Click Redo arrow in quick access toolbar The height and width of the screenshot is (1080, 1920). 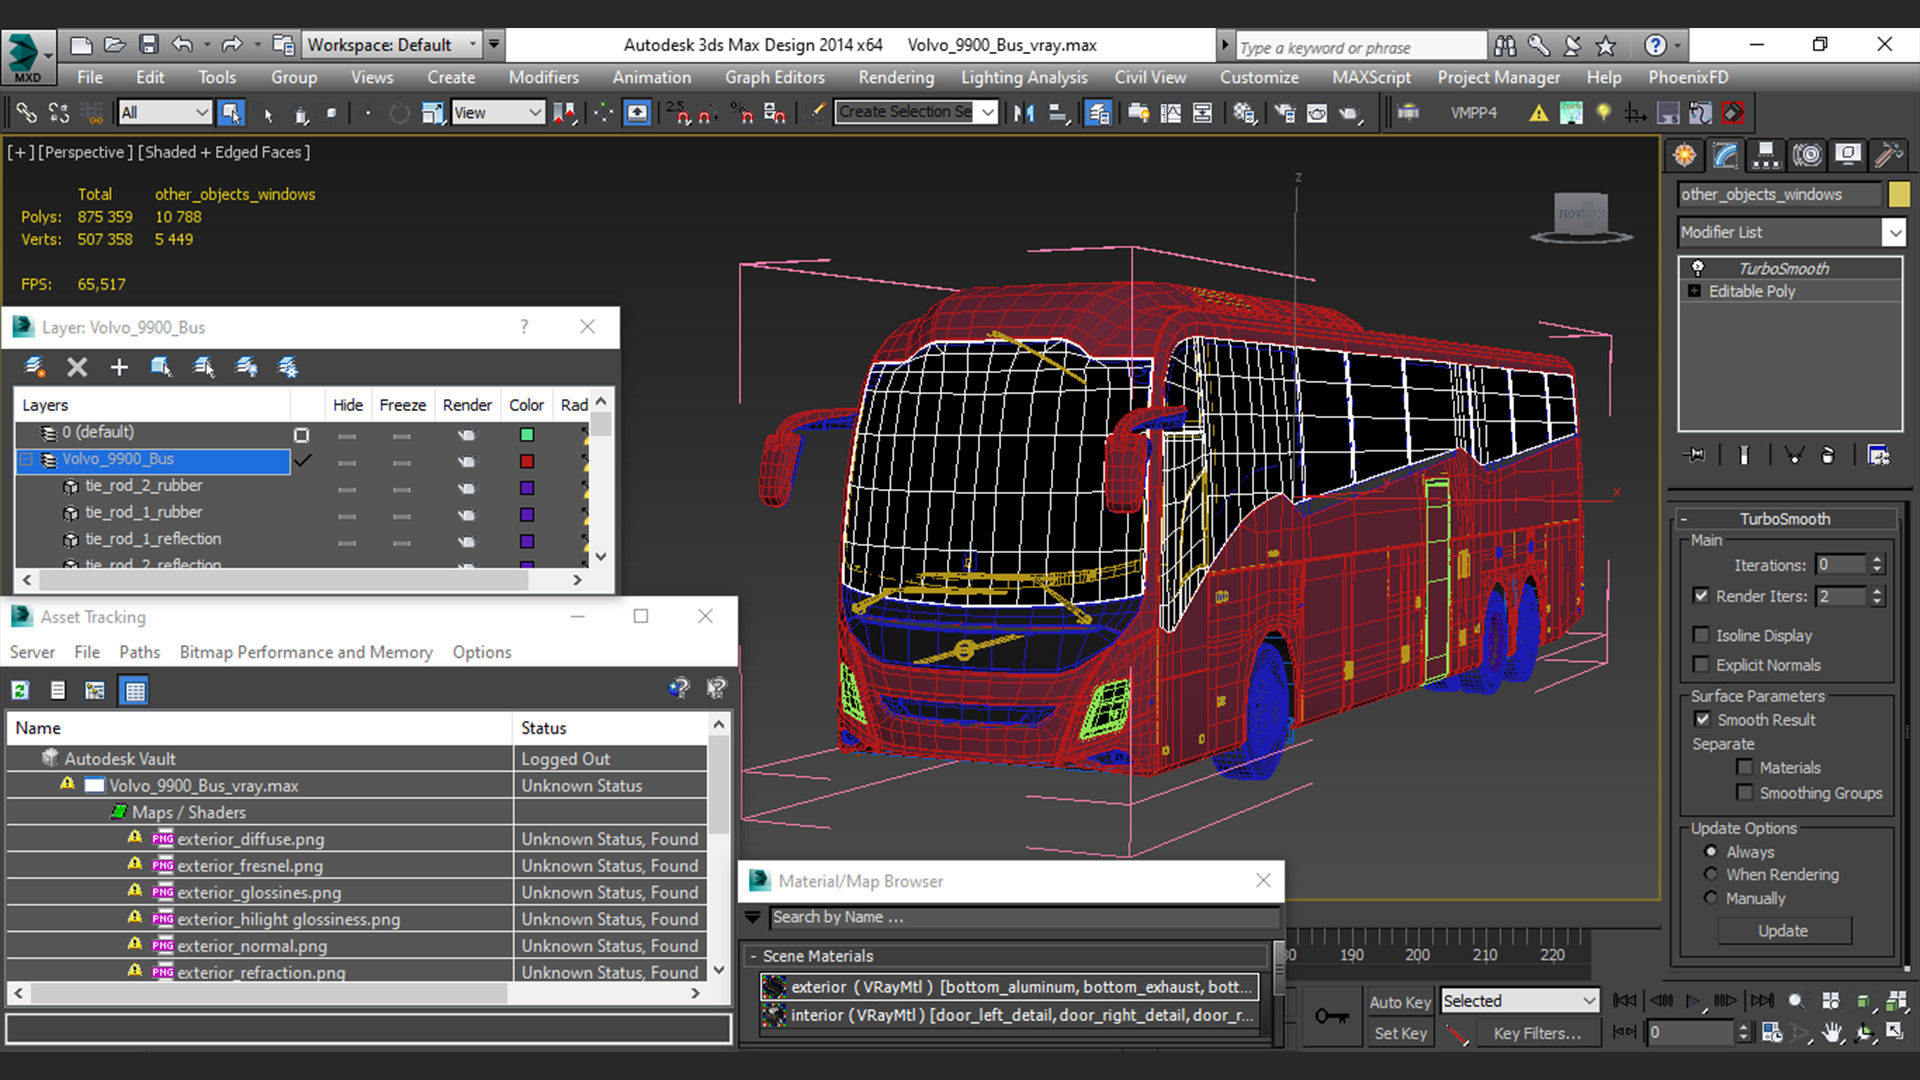tap(232, 44)
